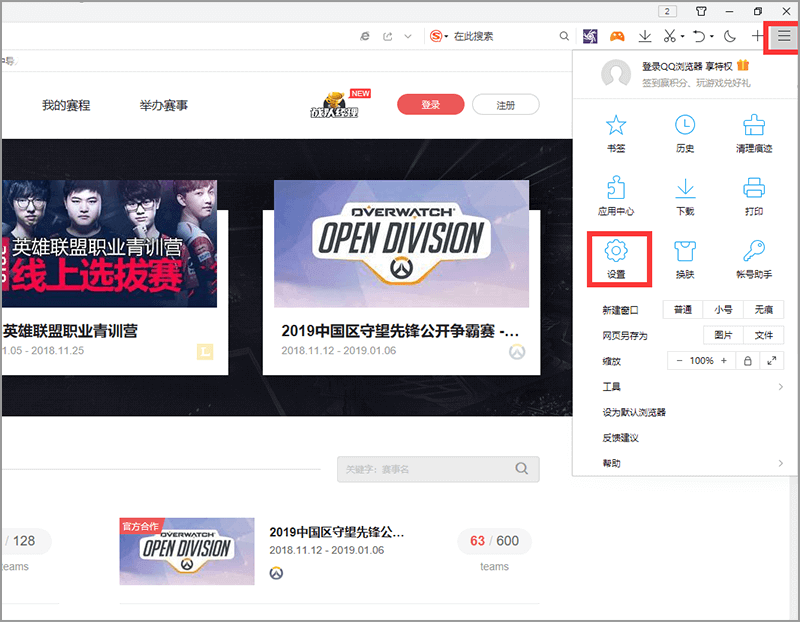The image size is (800, 622).
Task: Click into the 关键字: 赛事名 search field
Action: (438, 469)
